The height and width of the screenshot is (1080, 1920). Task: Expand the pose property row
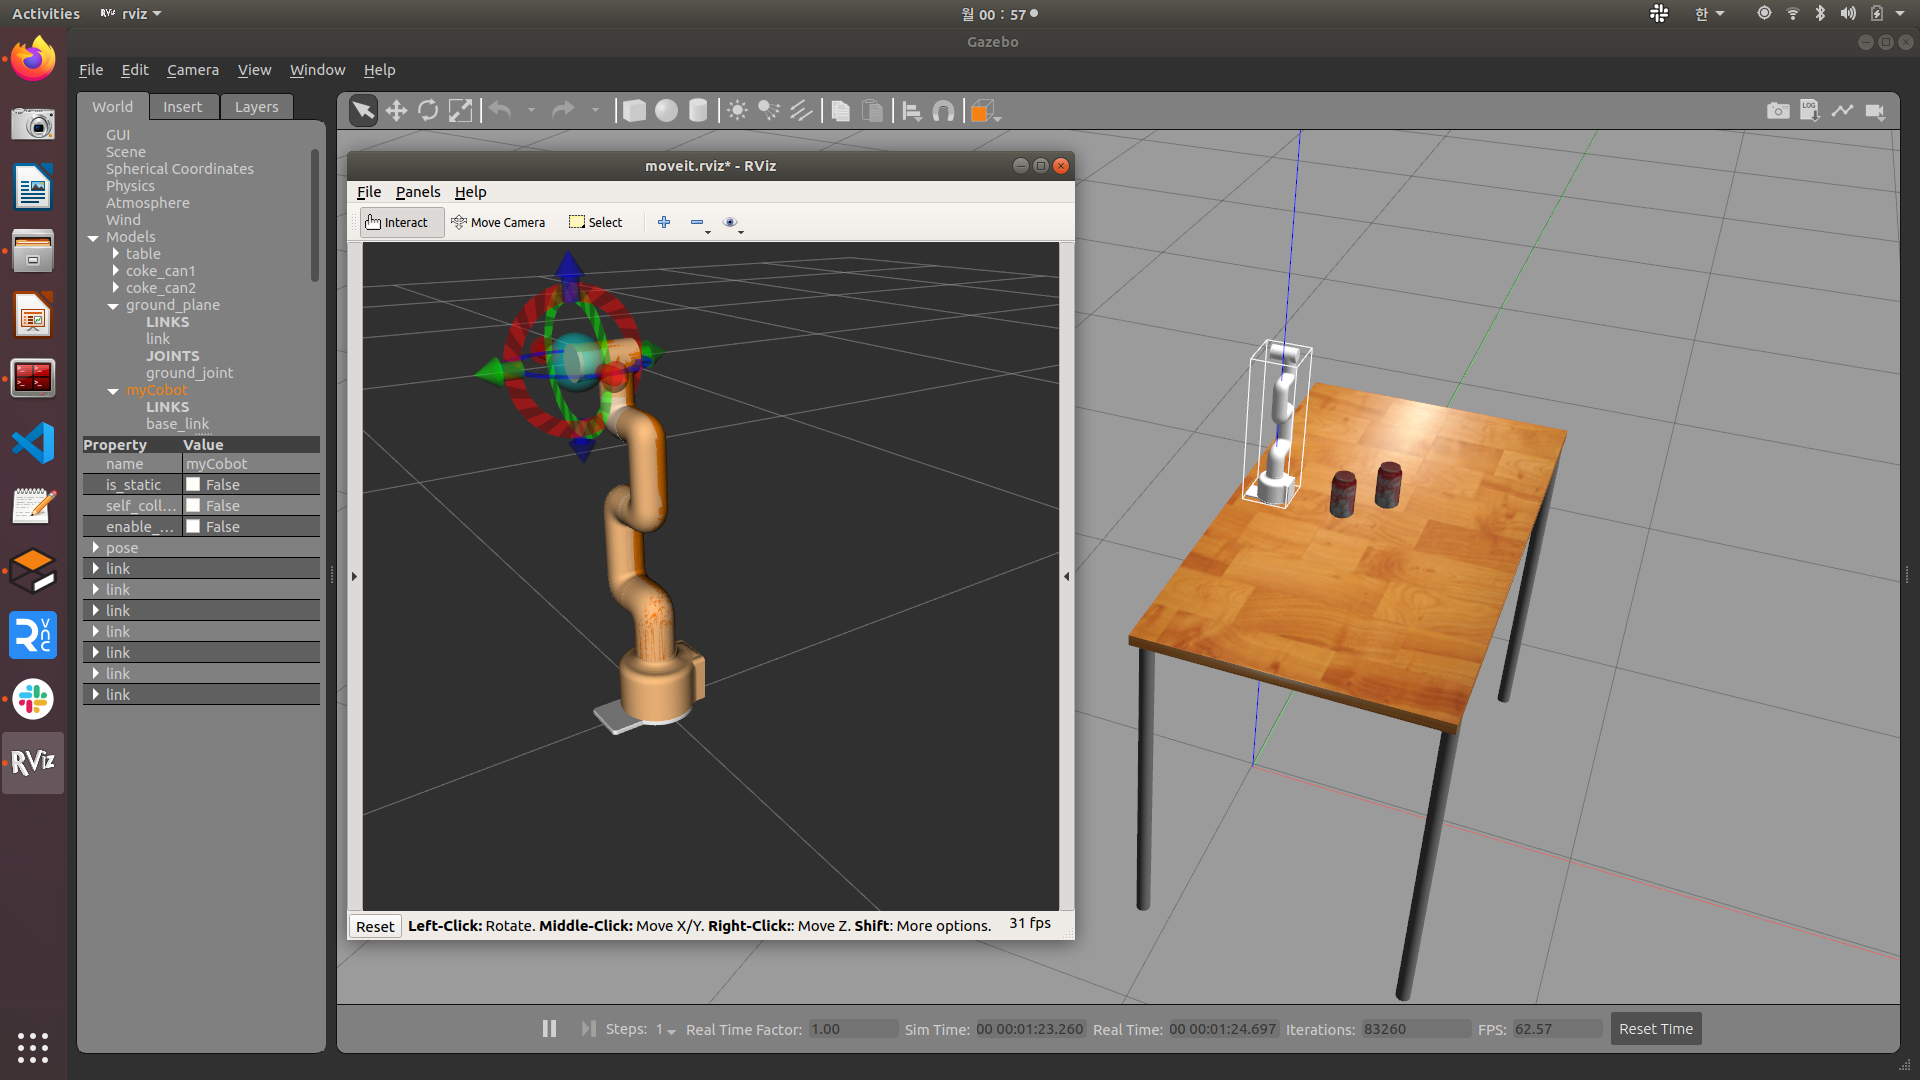click(x=95, y=547)
